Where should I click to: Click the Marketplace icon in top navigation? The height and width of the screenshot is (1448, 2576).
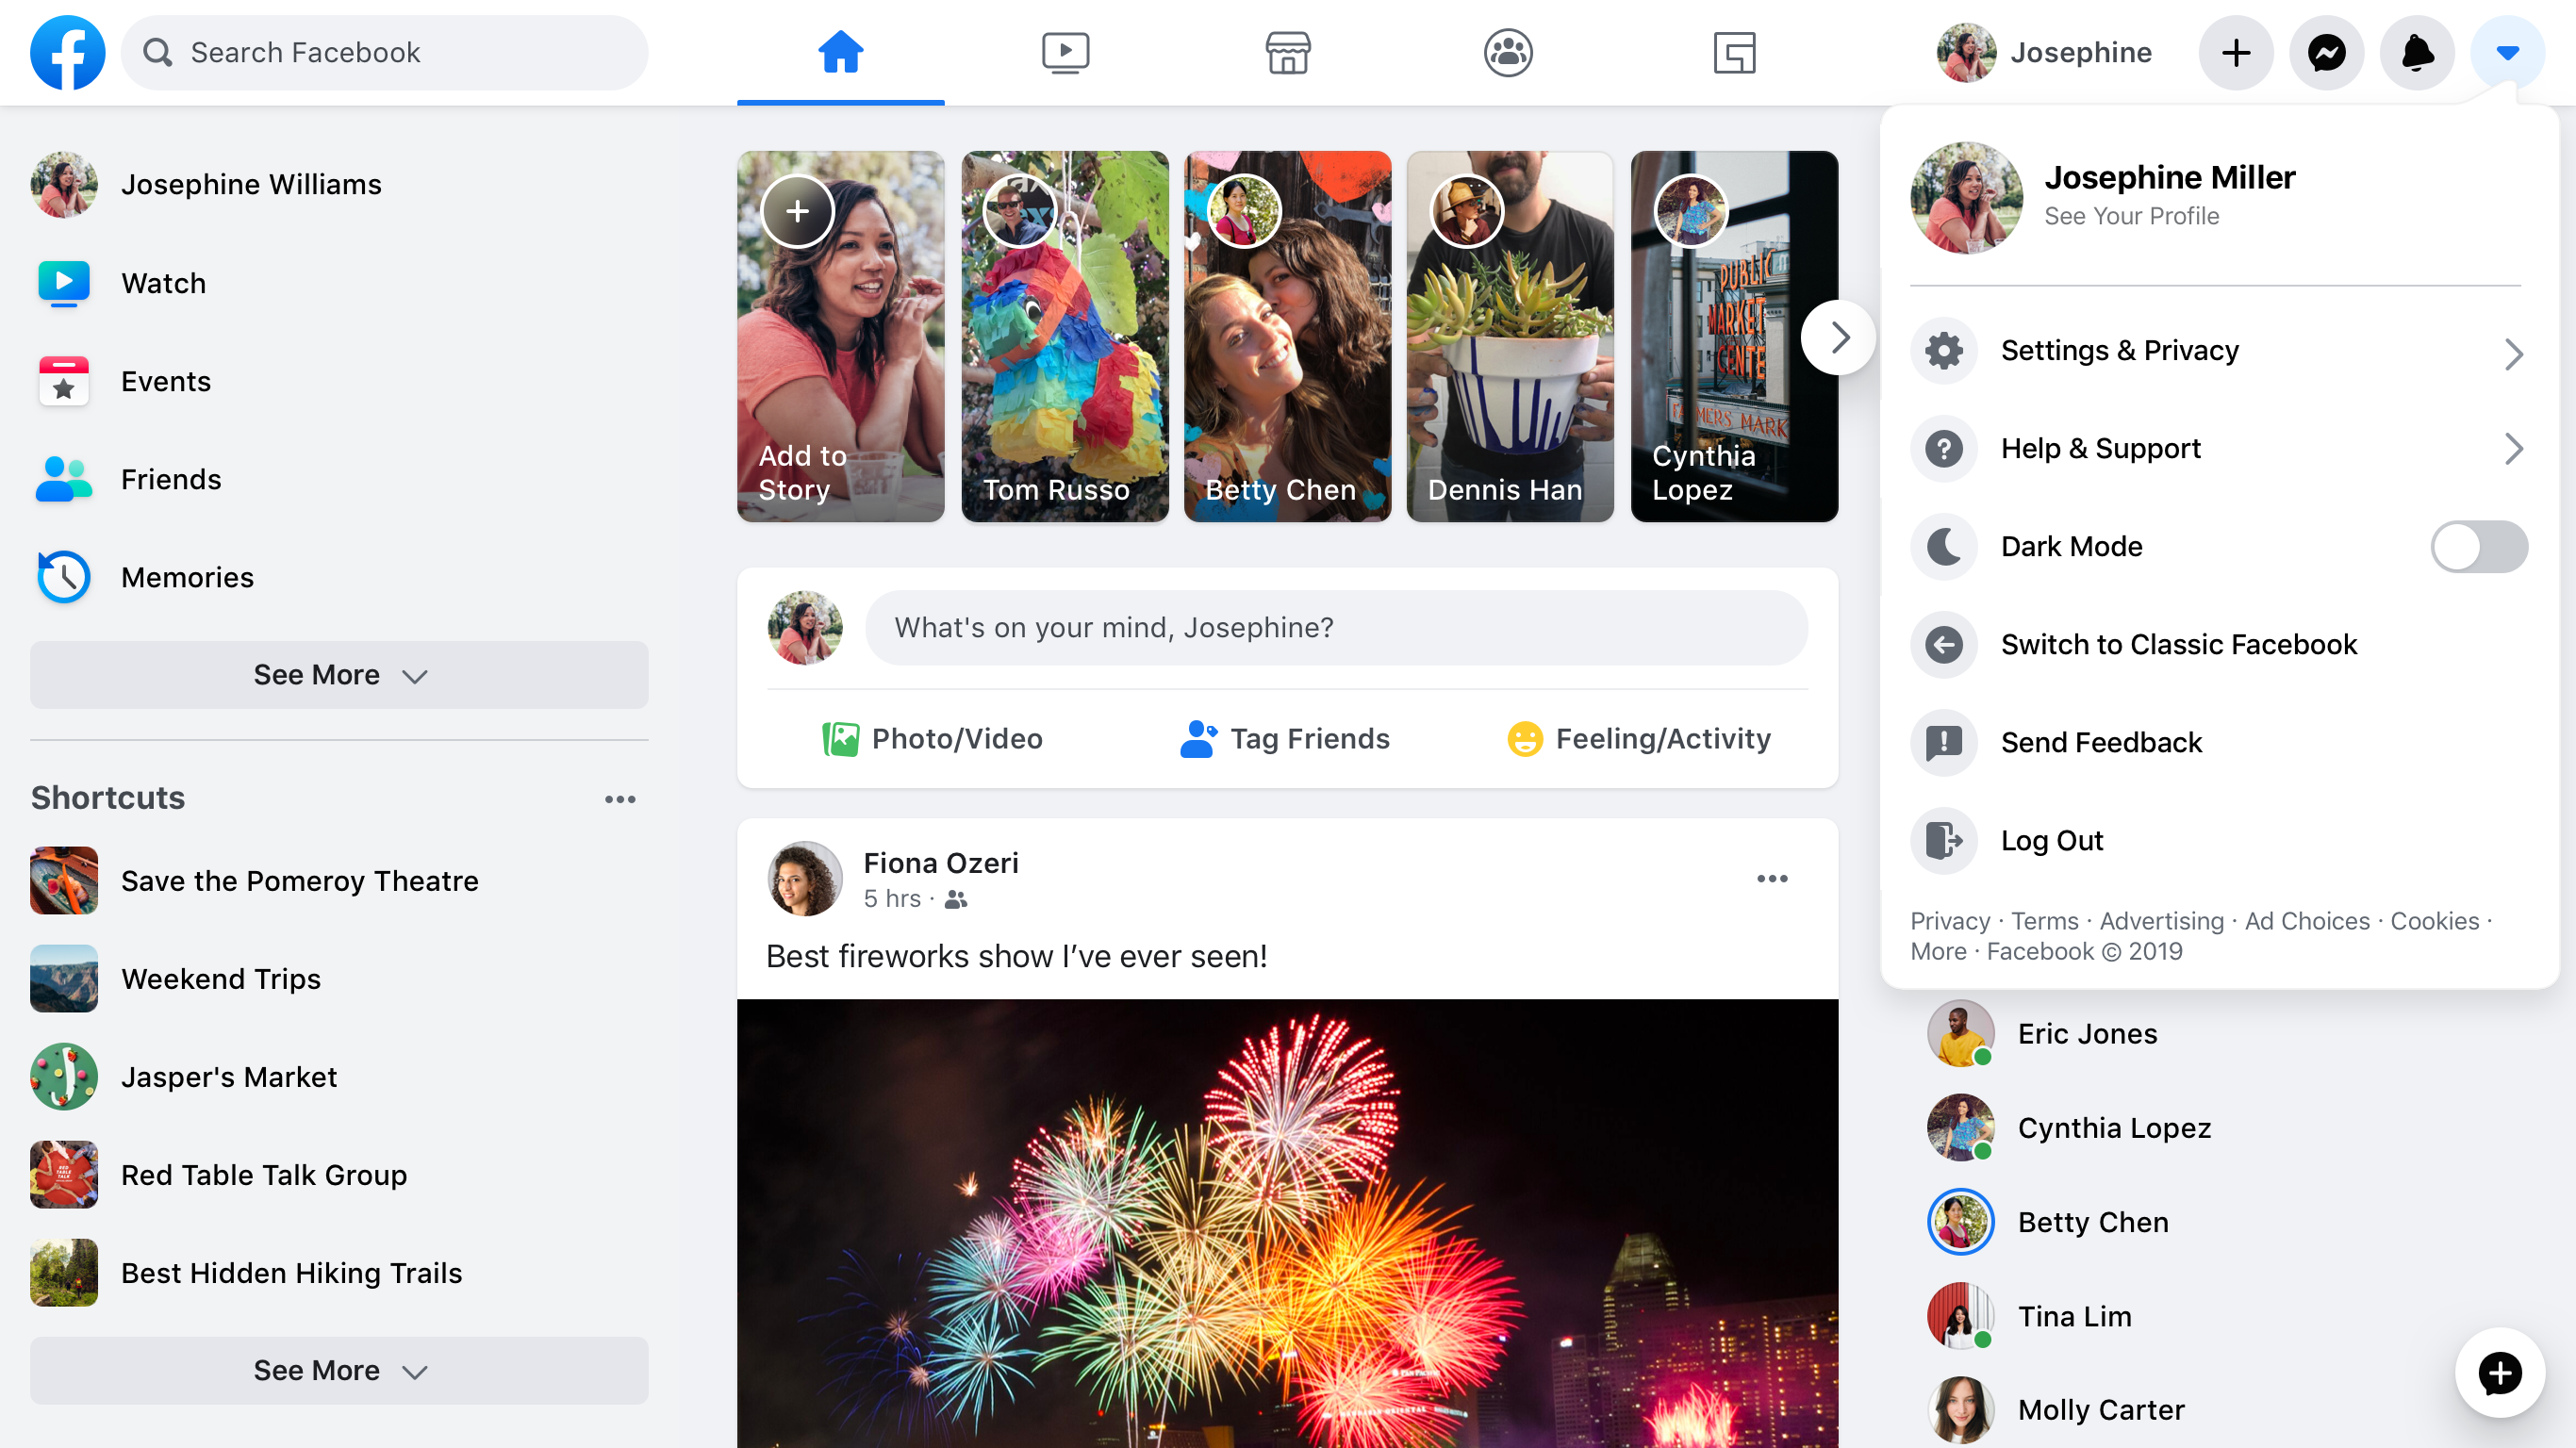[x=1286, y=51]
